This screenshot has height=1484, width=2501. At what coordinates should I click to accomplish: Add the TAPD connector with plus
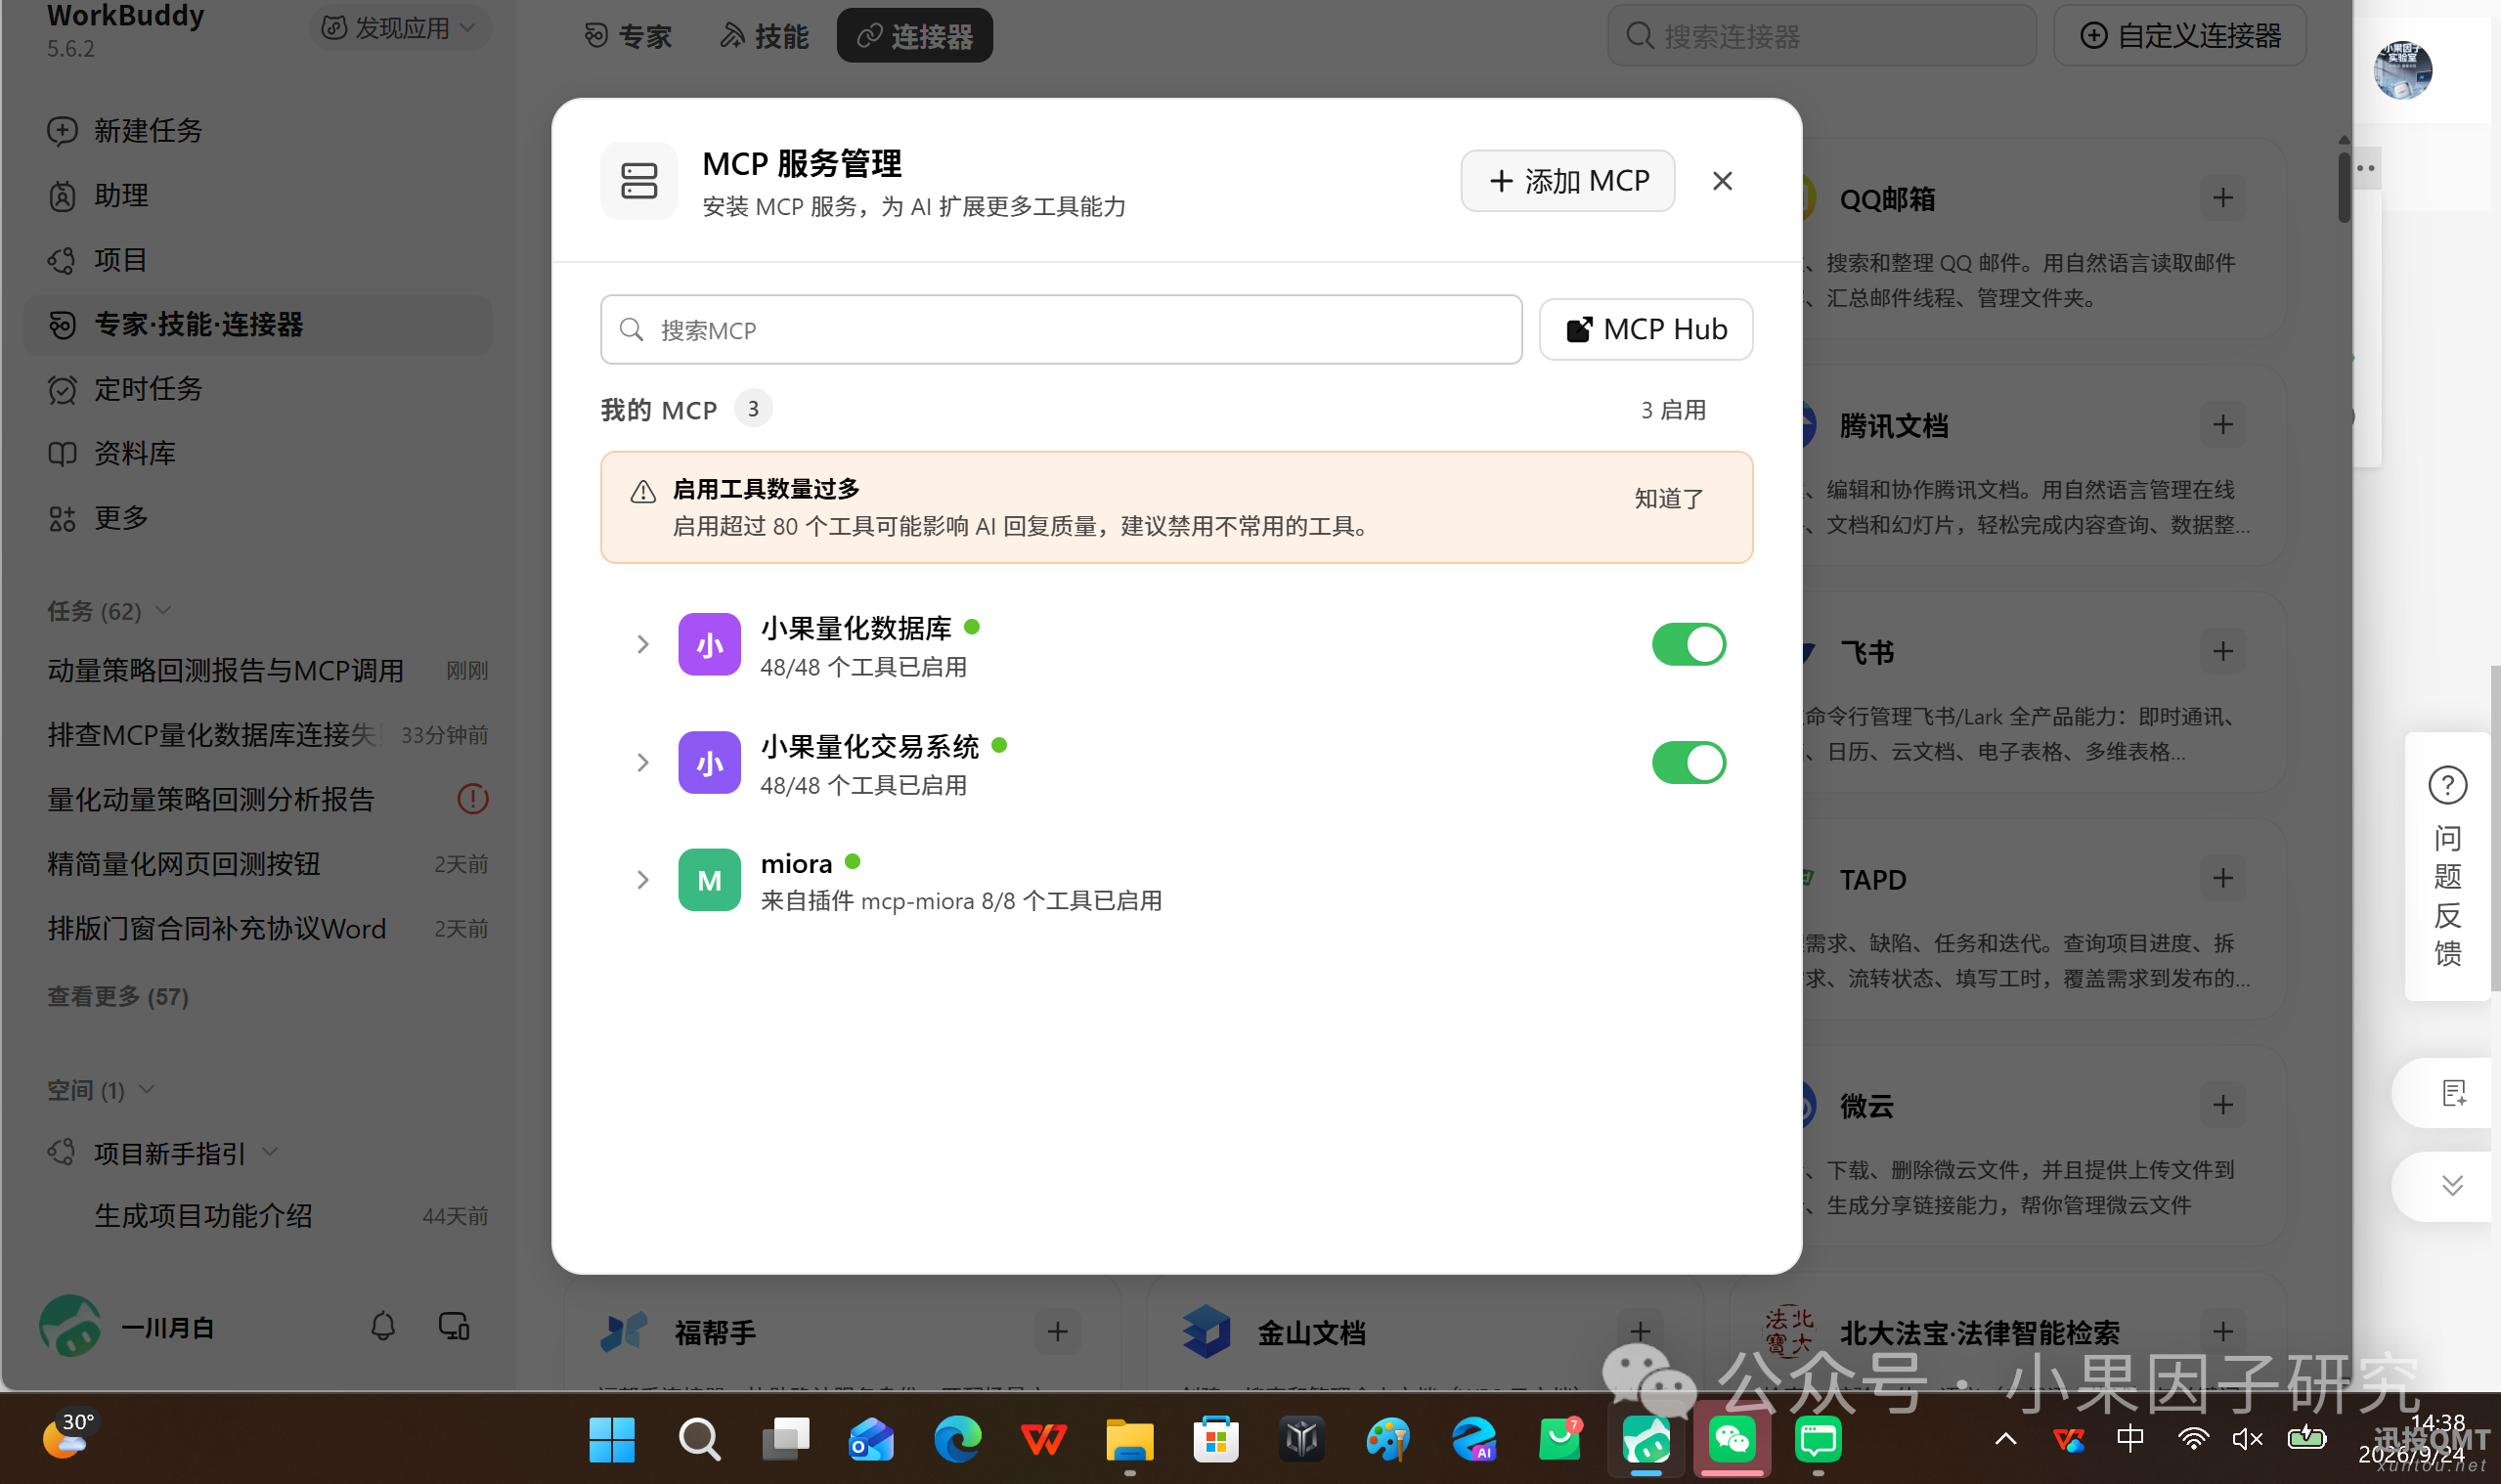[x=2222, y=879]
